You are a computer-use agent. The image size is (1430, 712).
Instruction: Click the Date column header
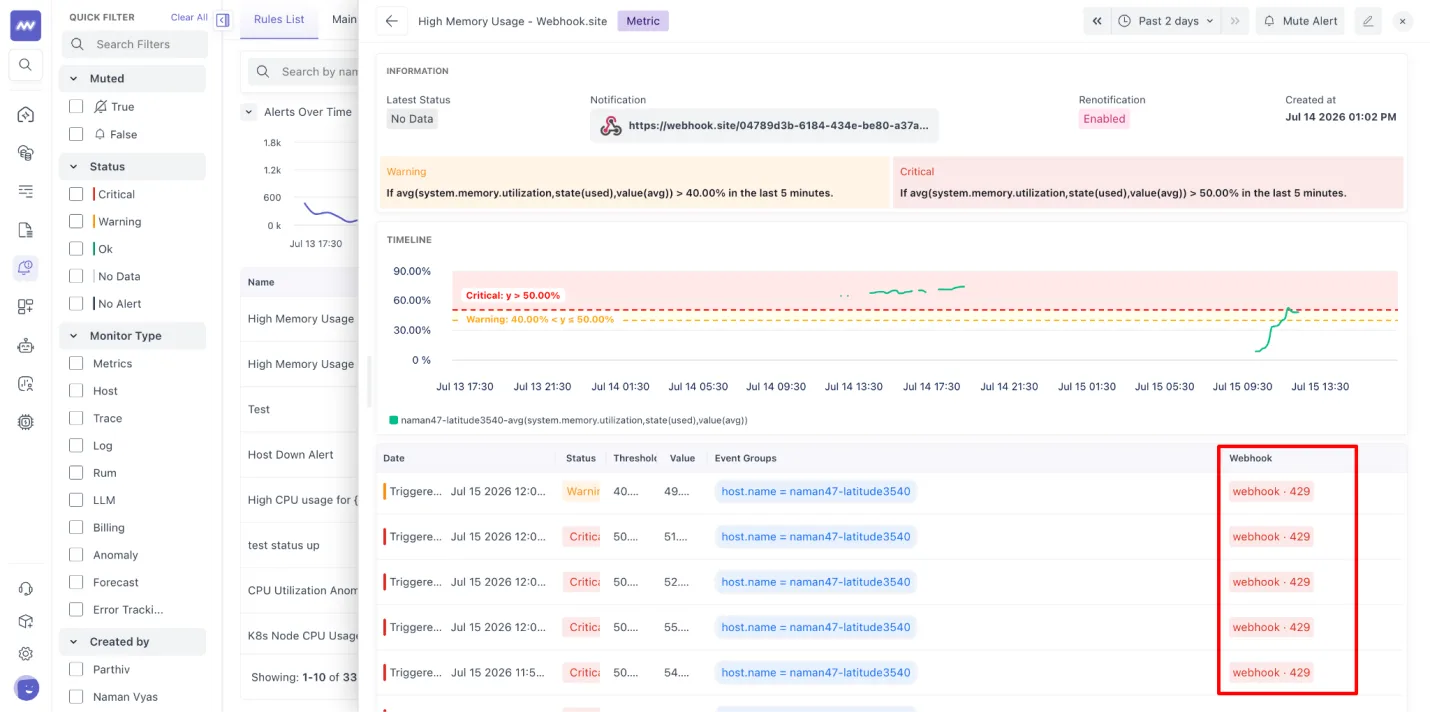[394, 458]
